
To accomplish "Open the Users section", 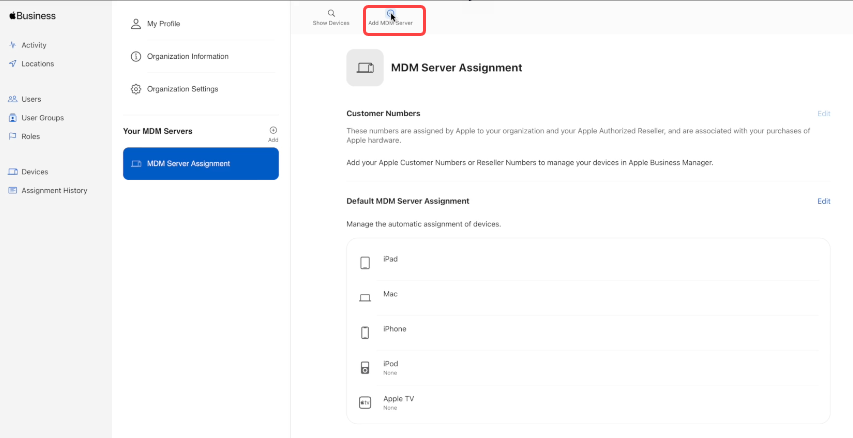I will pyautogui.click(x=31, y=99).
